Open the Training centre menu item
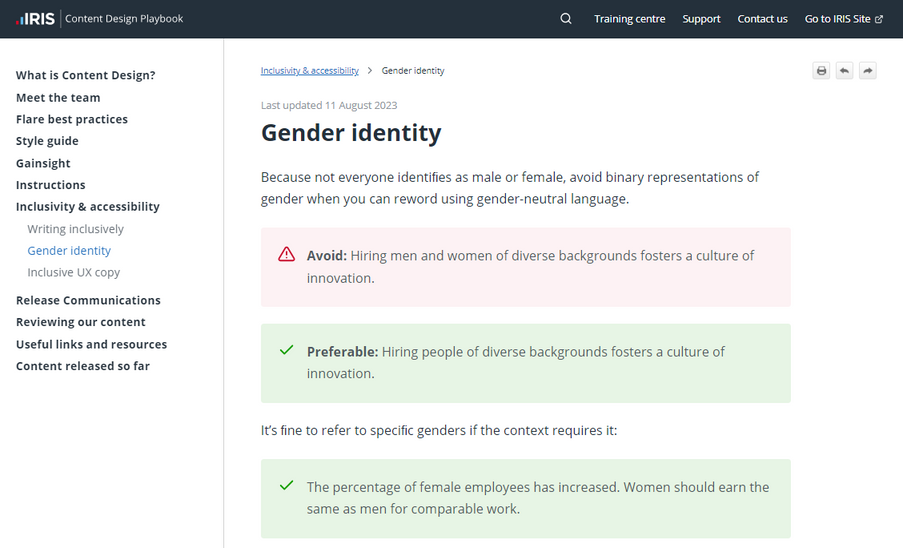The height and width of the screenshot is (548, 903). [629, 19]
